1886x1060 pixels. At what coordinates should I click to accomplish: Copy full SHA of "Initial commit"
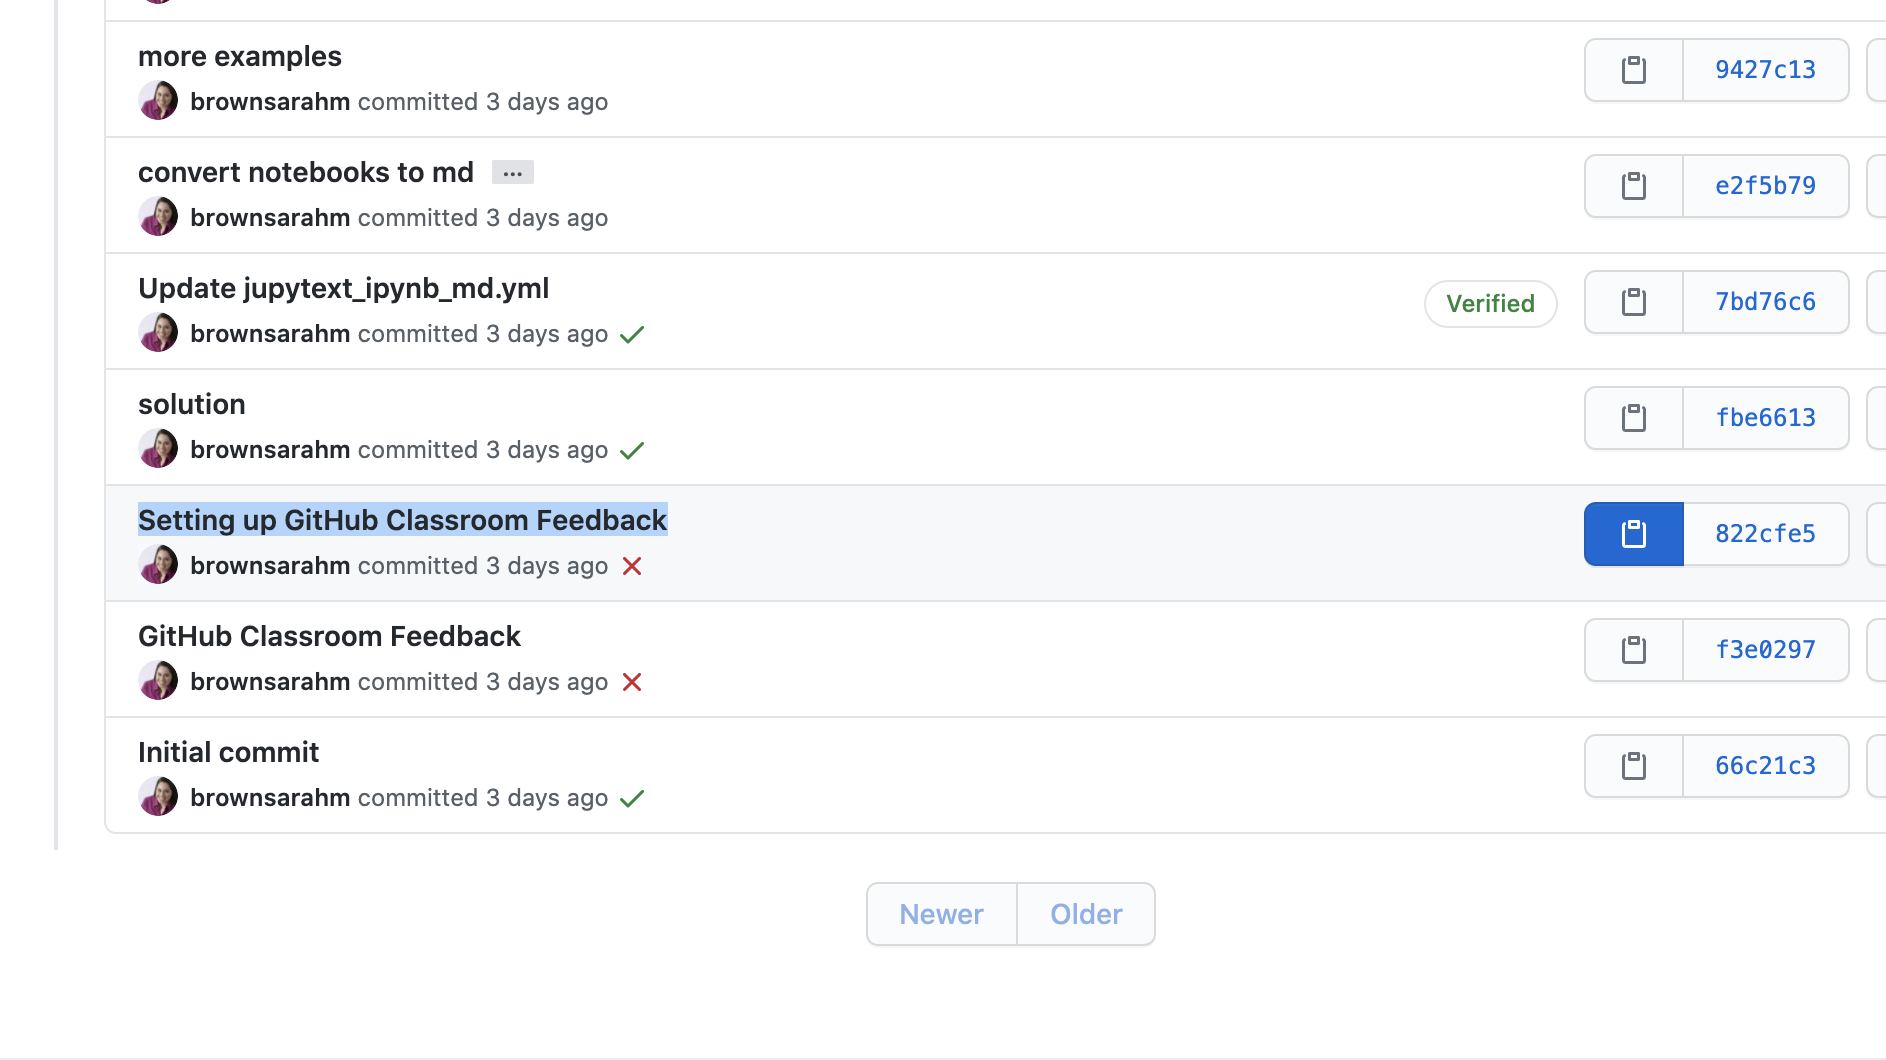tap(1632, 765)
